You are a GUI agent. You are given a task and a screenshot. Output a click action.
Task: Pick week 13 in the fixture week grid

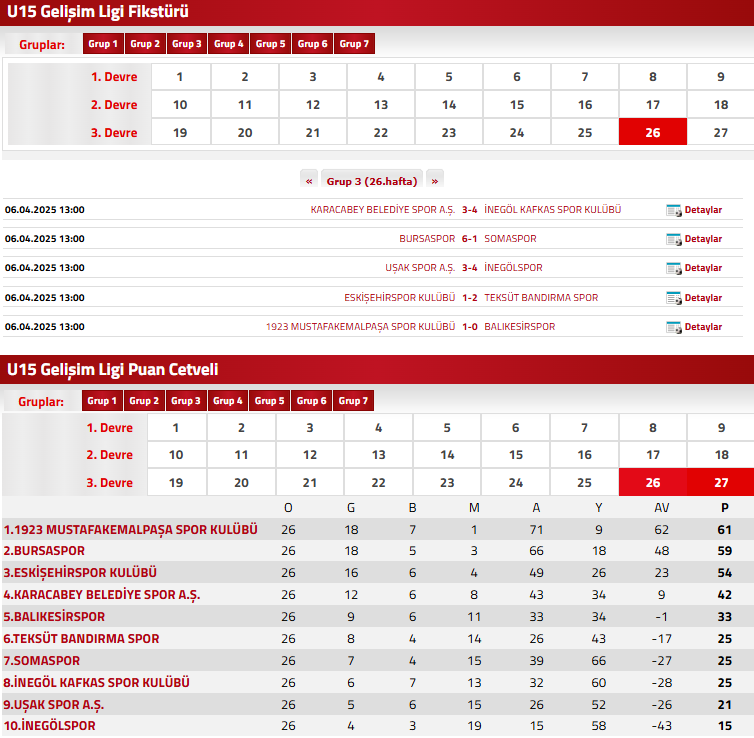[x=380, y=105]
